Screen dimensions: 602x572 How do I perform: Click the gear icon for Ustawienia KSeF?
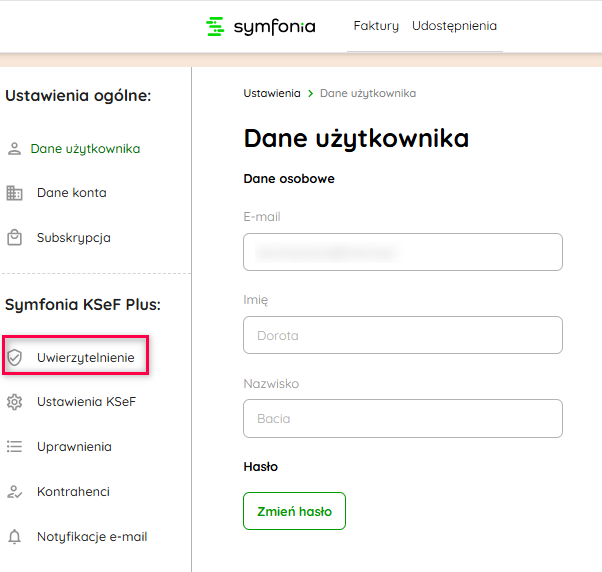[14, 402]
